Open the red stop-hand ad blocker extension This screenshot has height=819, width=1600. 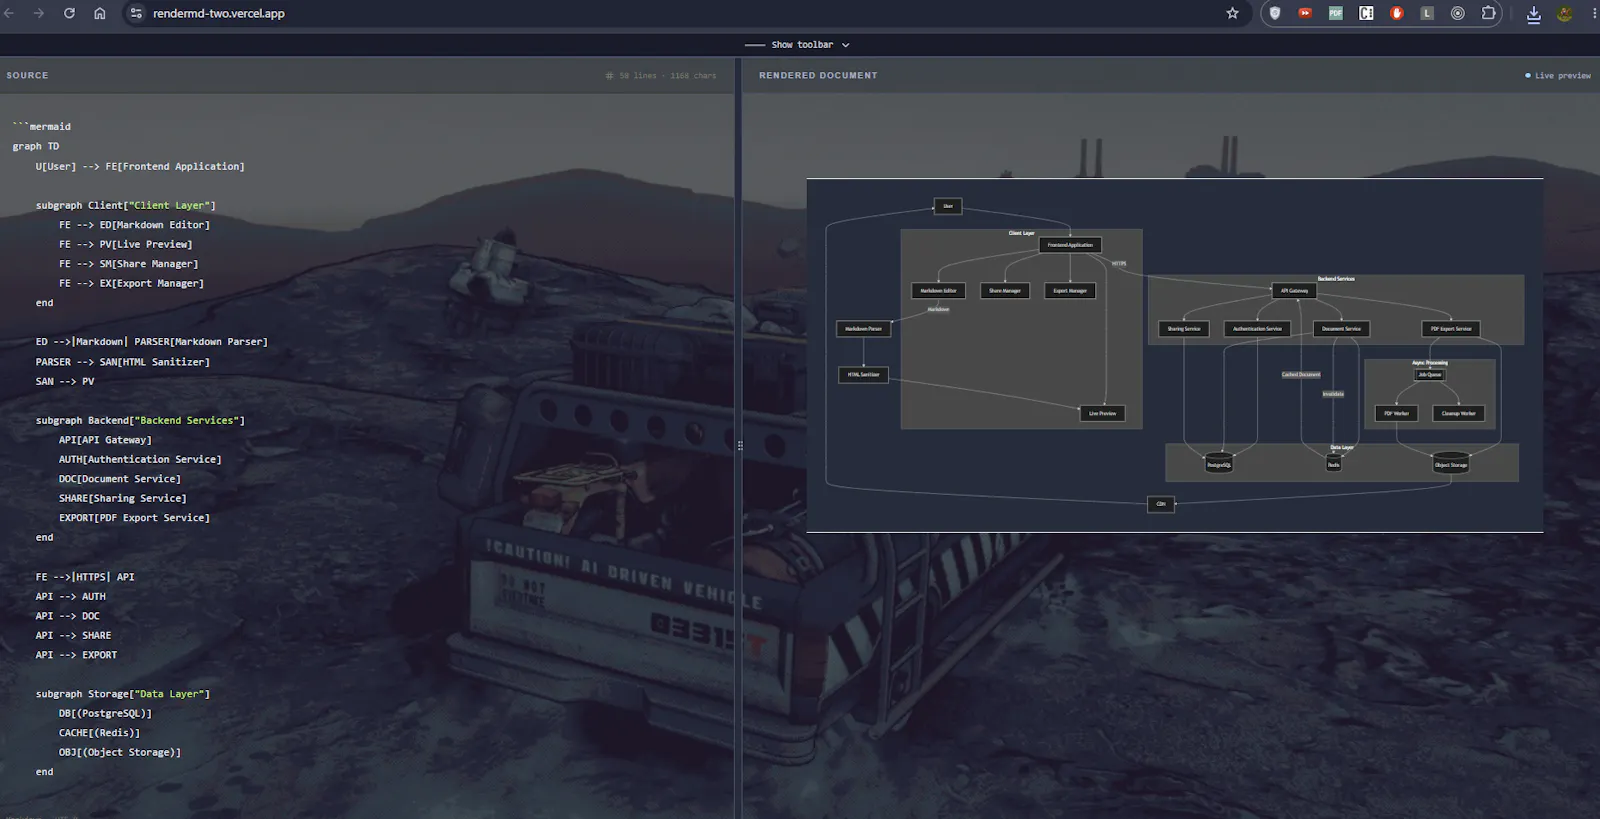tap(1397, 13)
